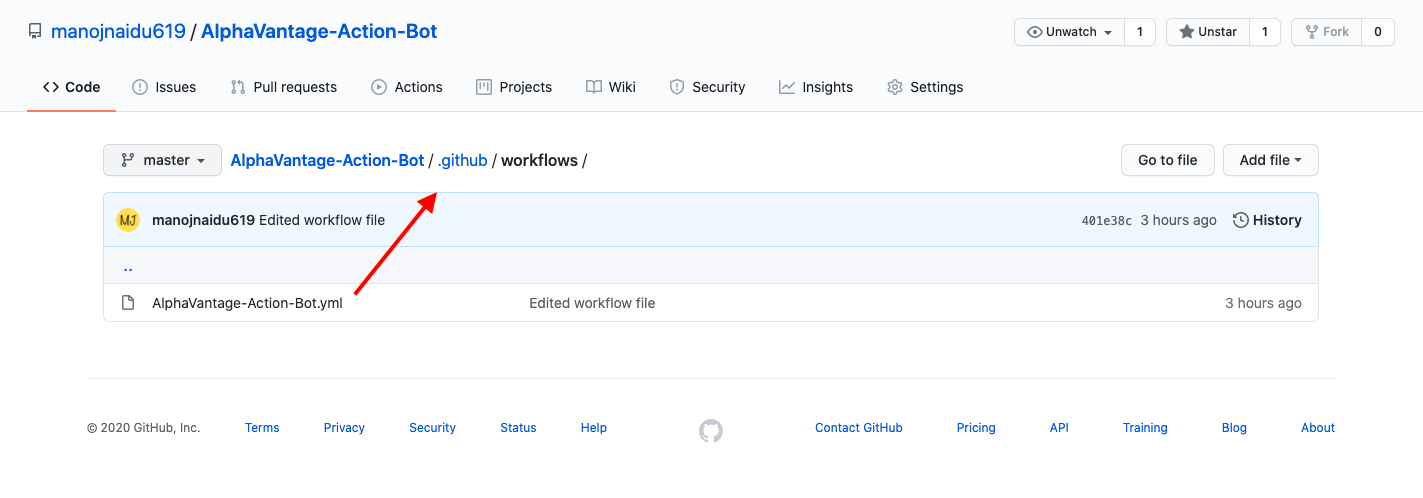Open the Unwatch notifications dropdown
Image resolution: width=1423 pixels, height=498 pixels.
point(1069,32)
